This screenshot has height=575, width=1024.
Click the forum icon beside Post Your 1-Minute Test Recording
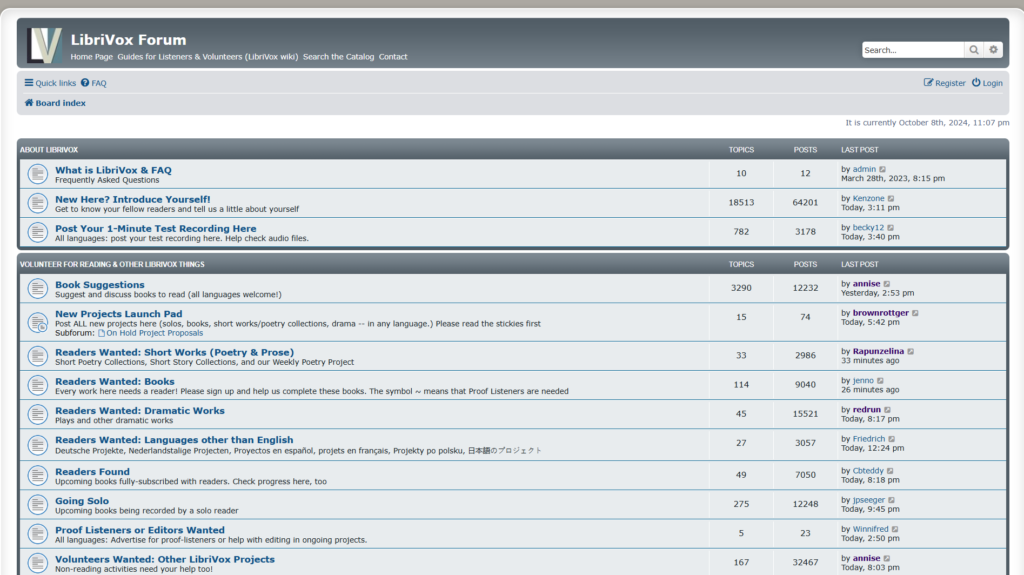(38, 232)
